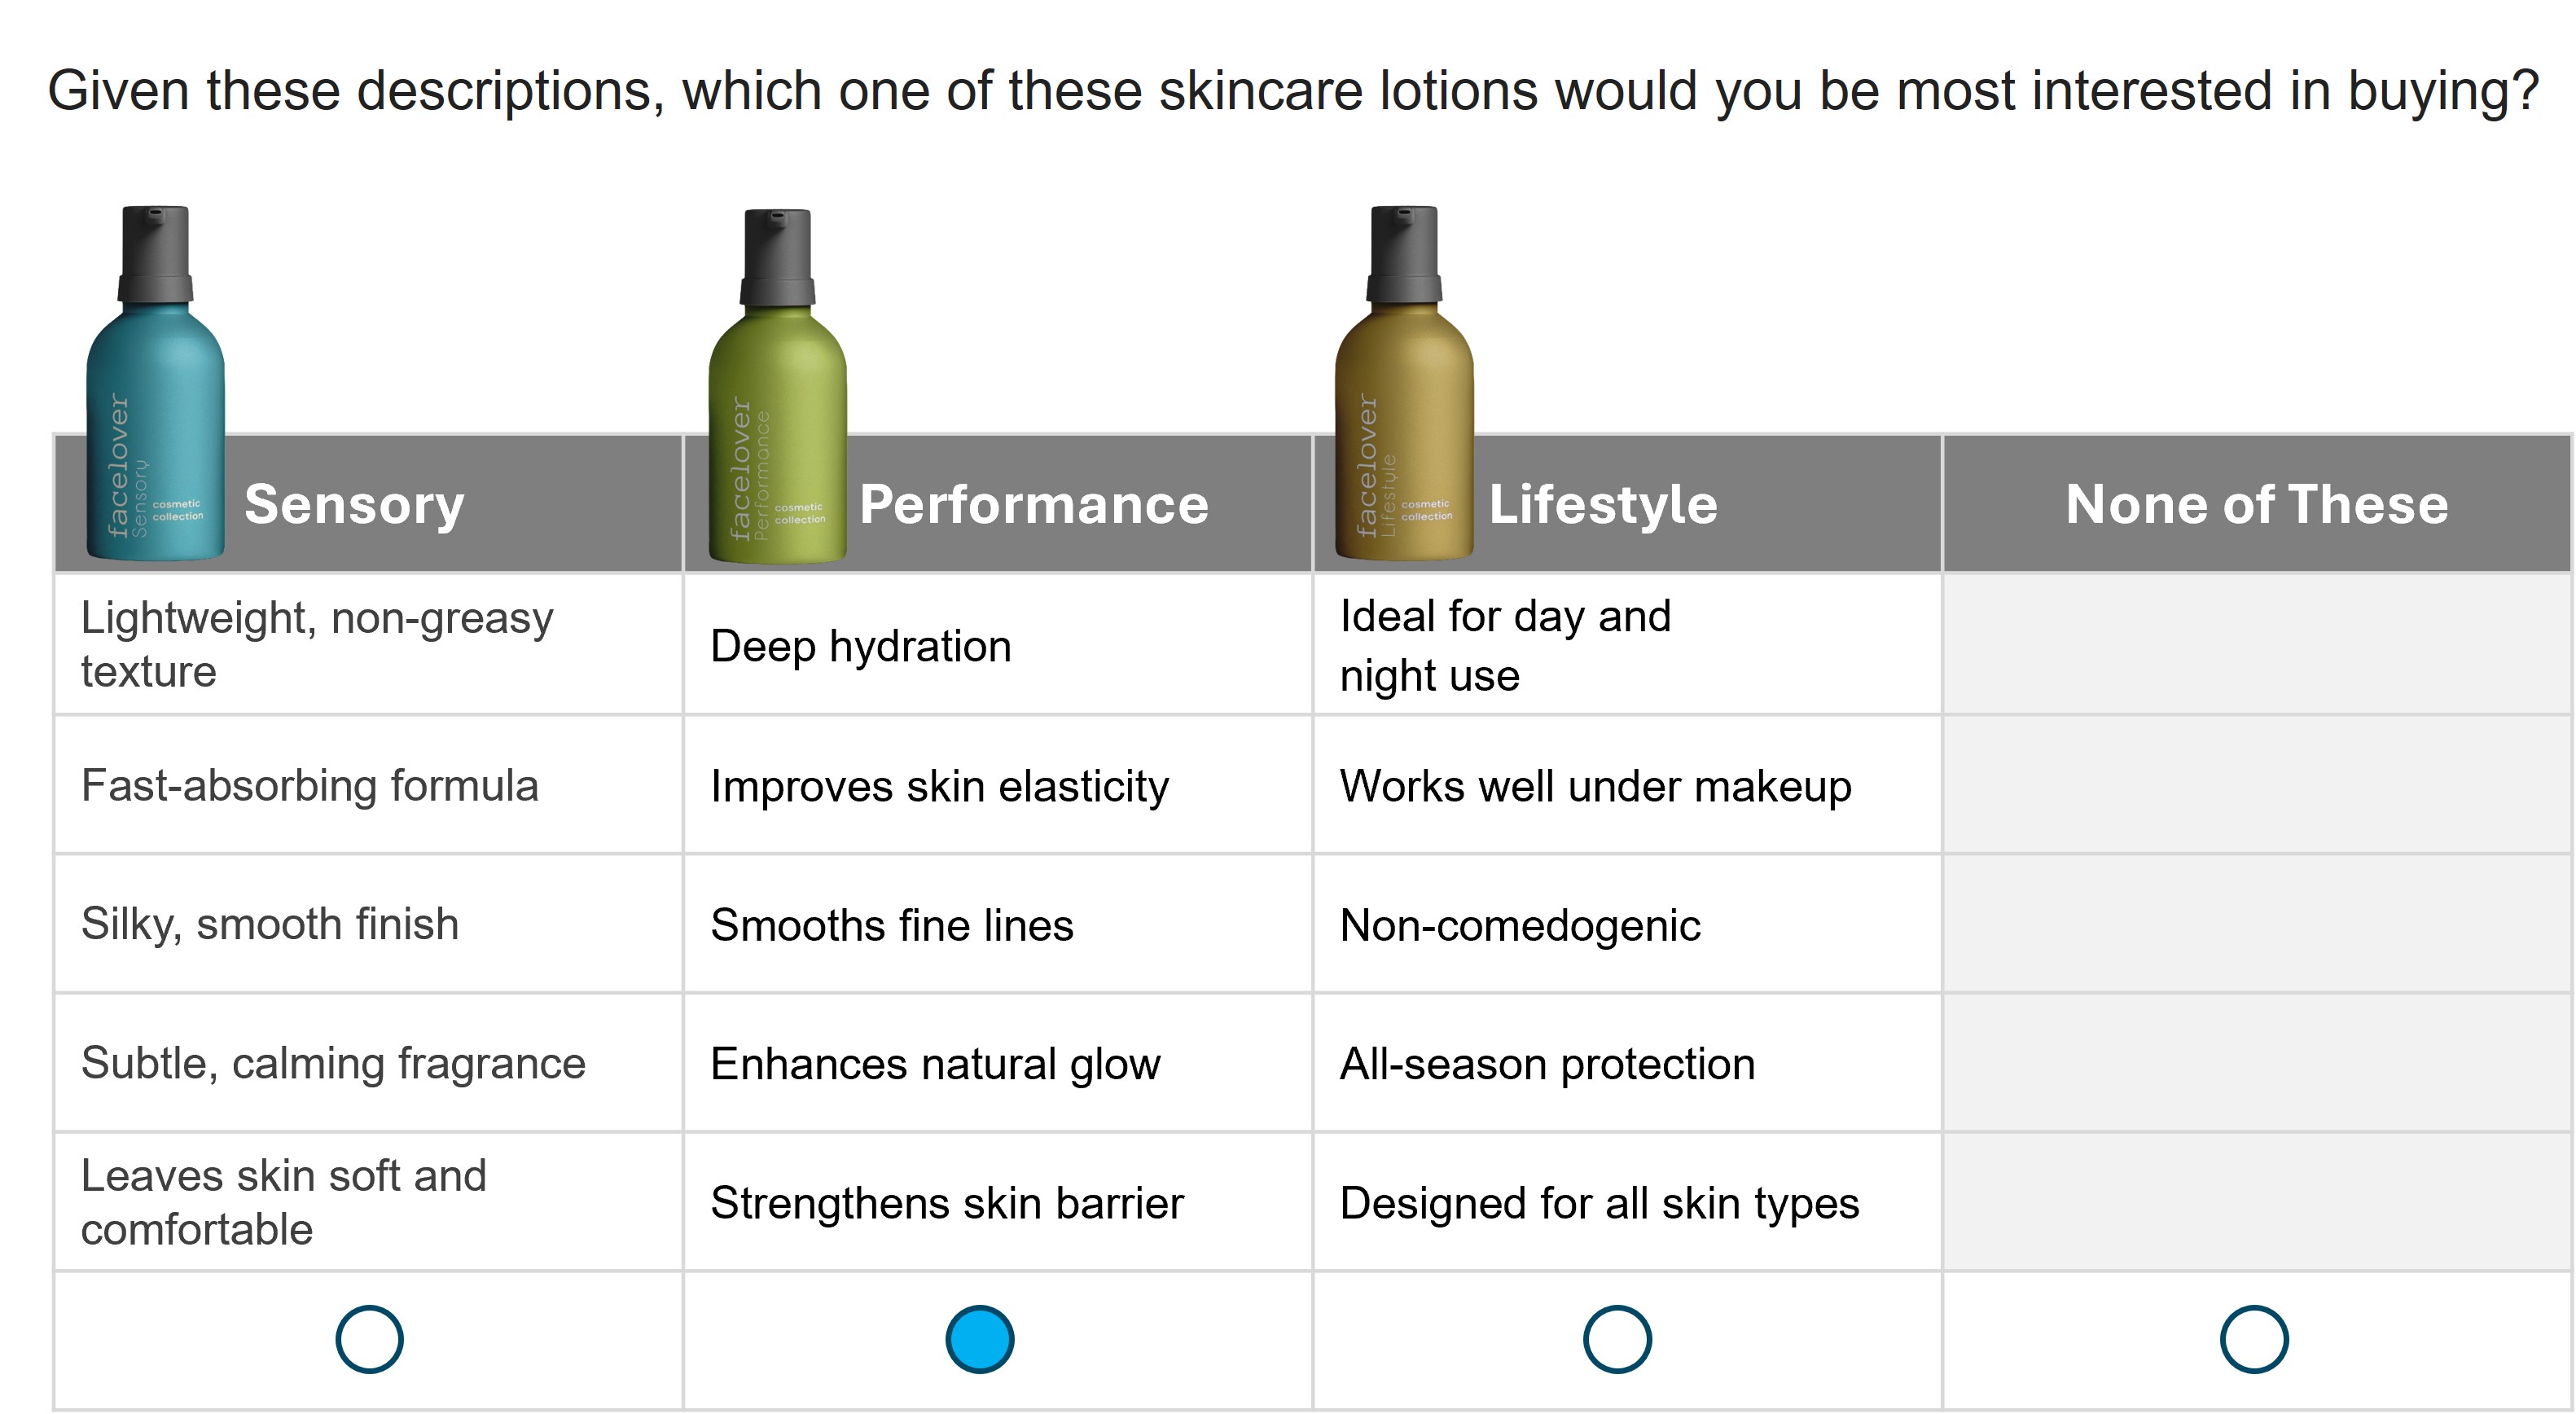Click the Sensory column header
The height and width of the screenshot is (1414, 2576).
click(x=354, y=504)
